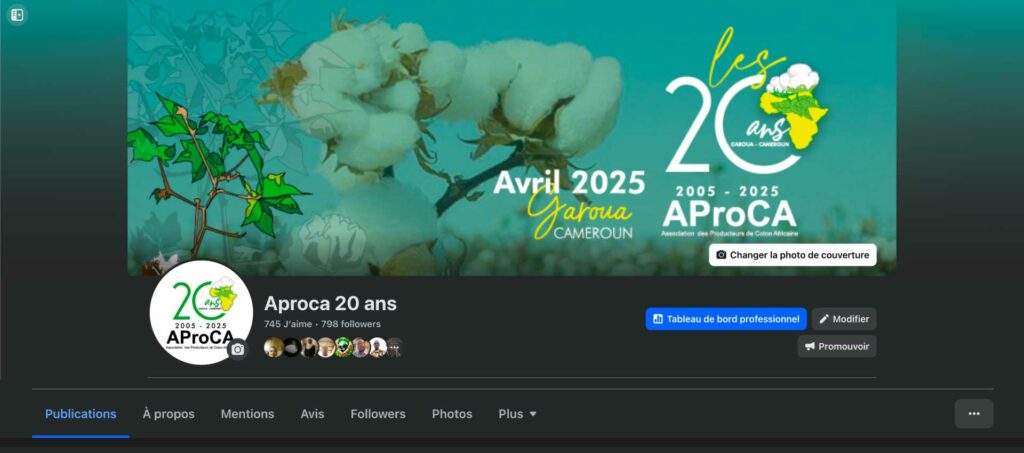Select the Avis tab

click(x=312, y=414)
